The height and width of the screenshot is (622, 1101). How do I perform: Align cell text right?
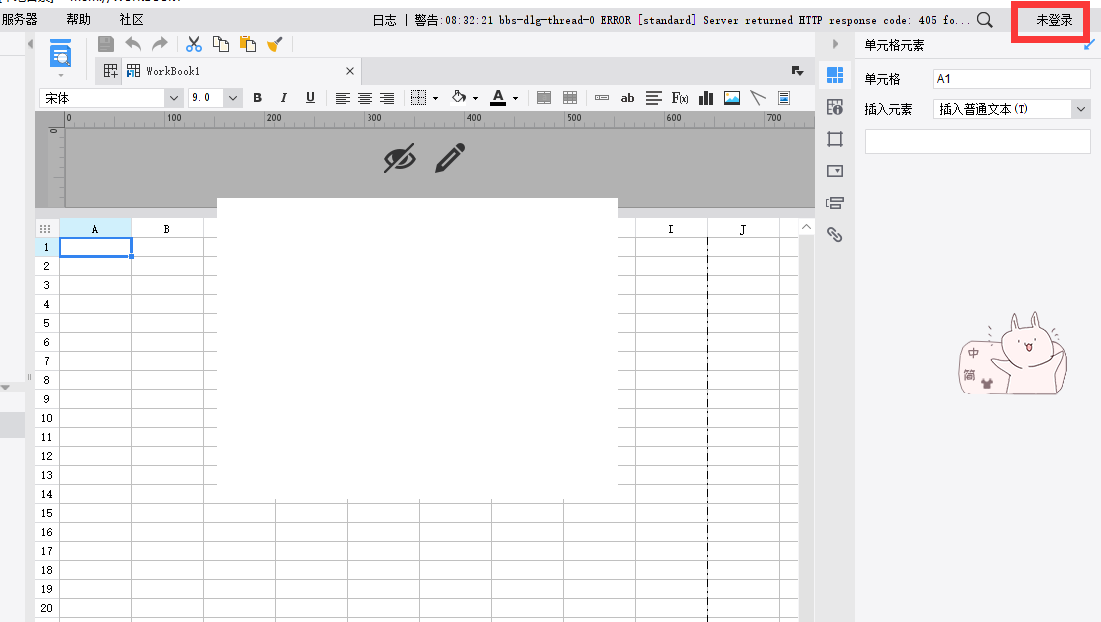pyautogui.click(x=387, y=98)
